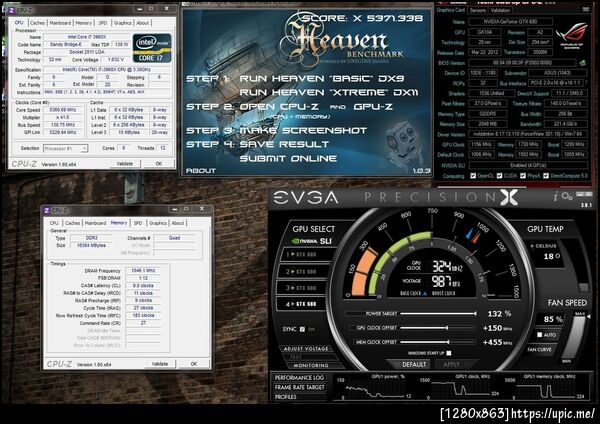Open the Processor #1 selection dropdown
The image size is (600, 424).
pyautogui.click(x=65, y=148)
